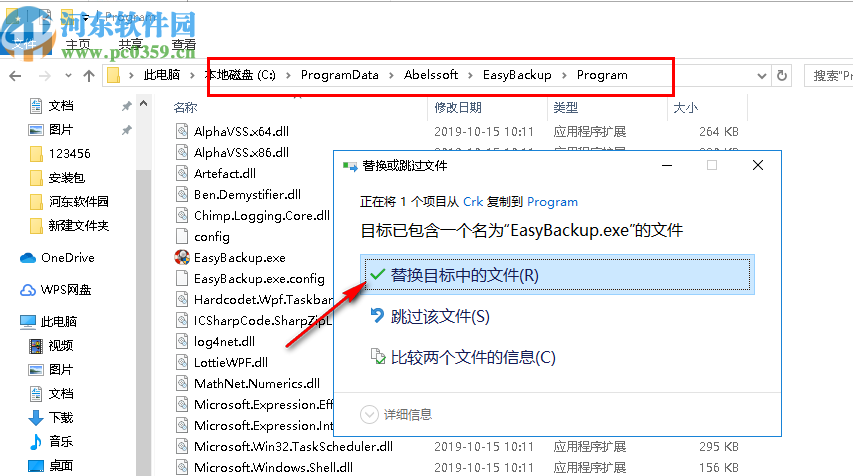Choose 替换目标中的文件(R) option
The width and height of the screenshot is (853, 476).
(557, 275)
